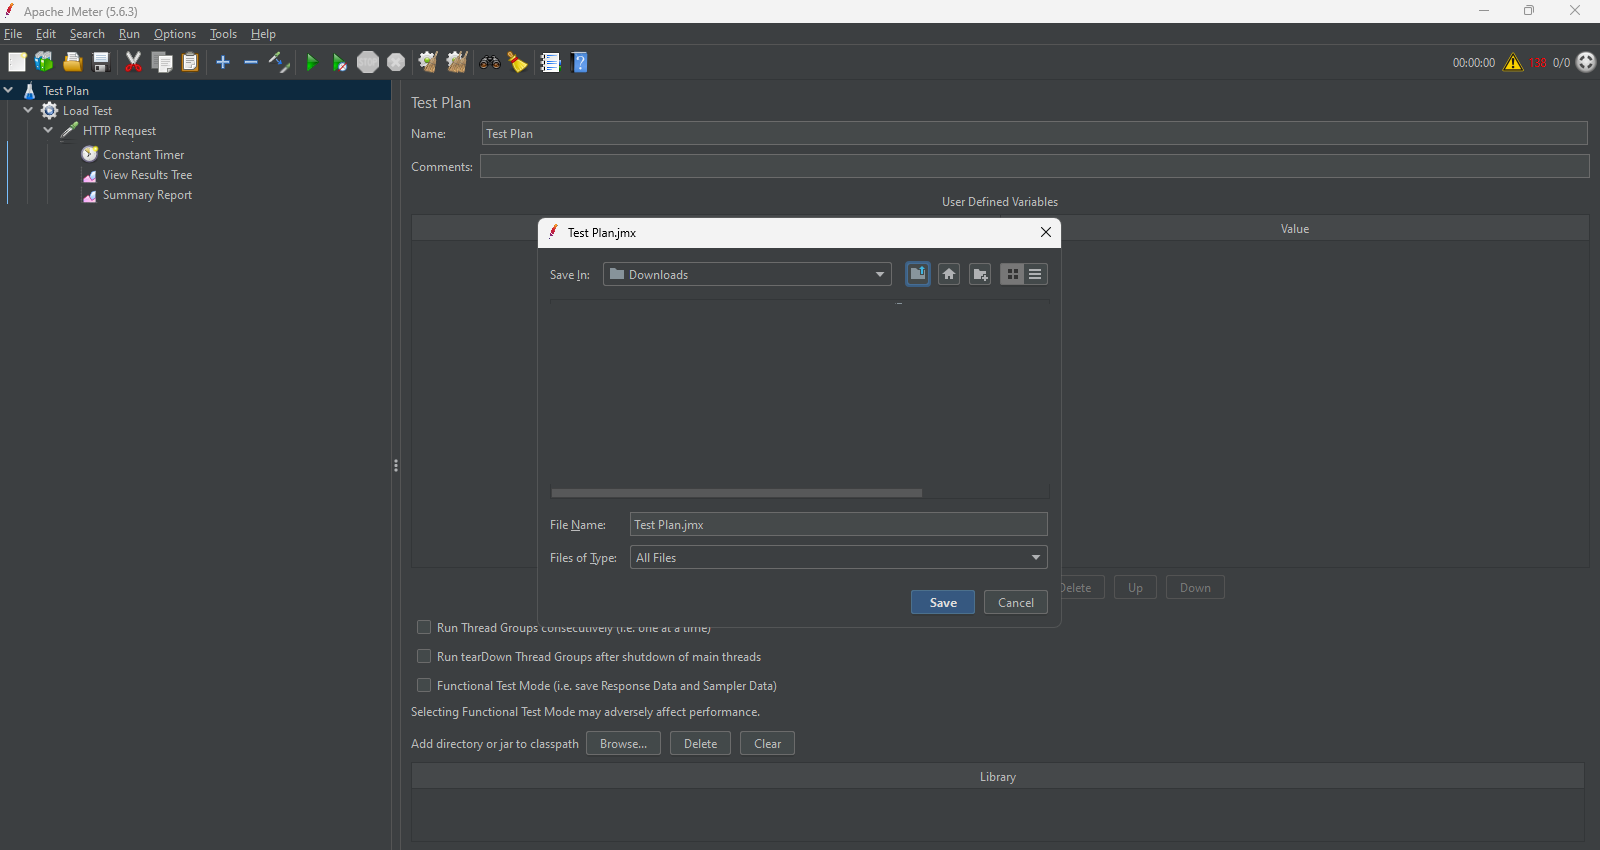Viewport: 1600px width, 850px height.
Task: Click the File Name input field
Action: pyautogui.click(x=839, y=524)
